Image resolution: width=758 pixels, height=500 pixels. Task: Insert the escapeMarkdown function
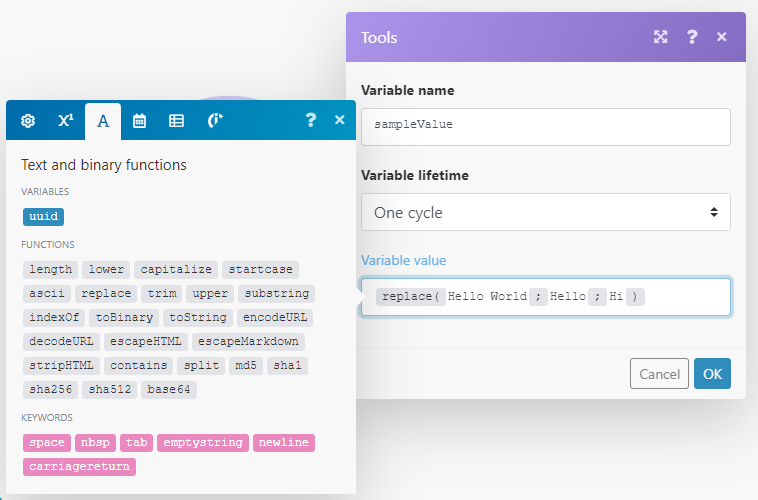[248, 341]
